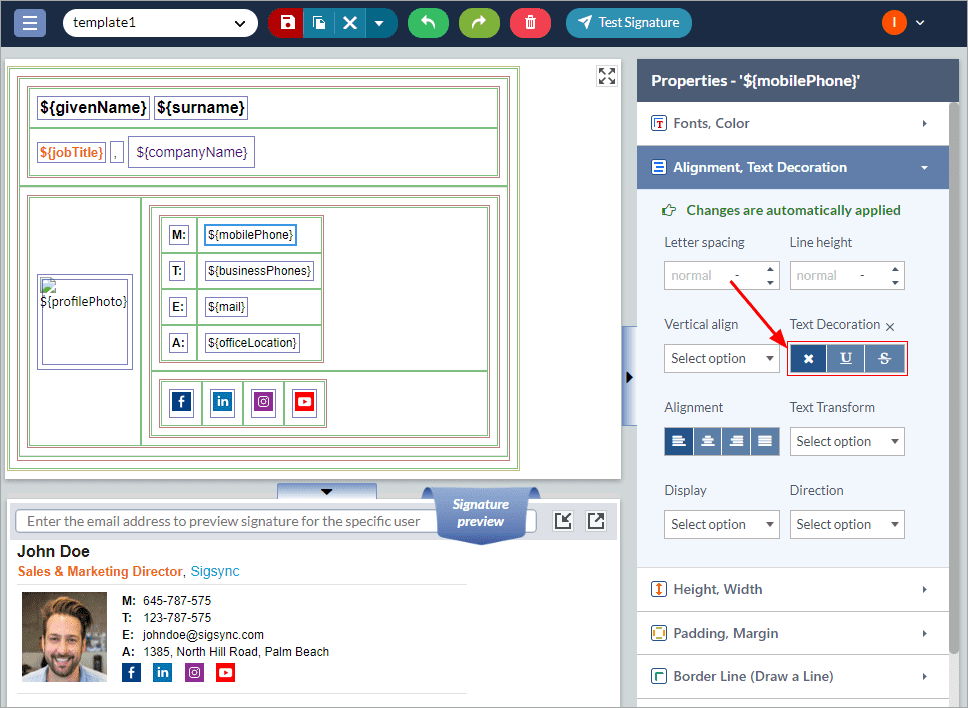Open the Vertical align dropdown

[721, 359]
